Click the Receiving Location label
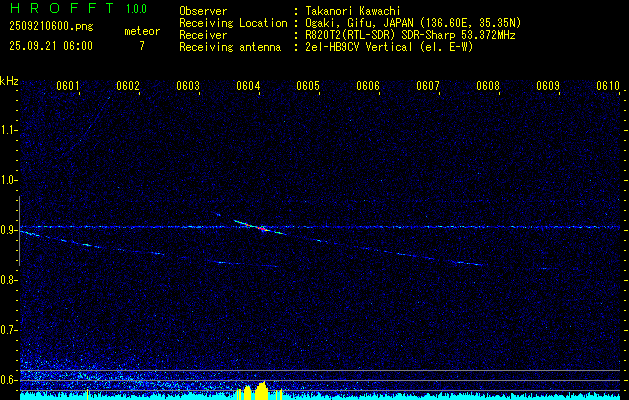Viewport: 629px width, 400px height. point(233,23)
